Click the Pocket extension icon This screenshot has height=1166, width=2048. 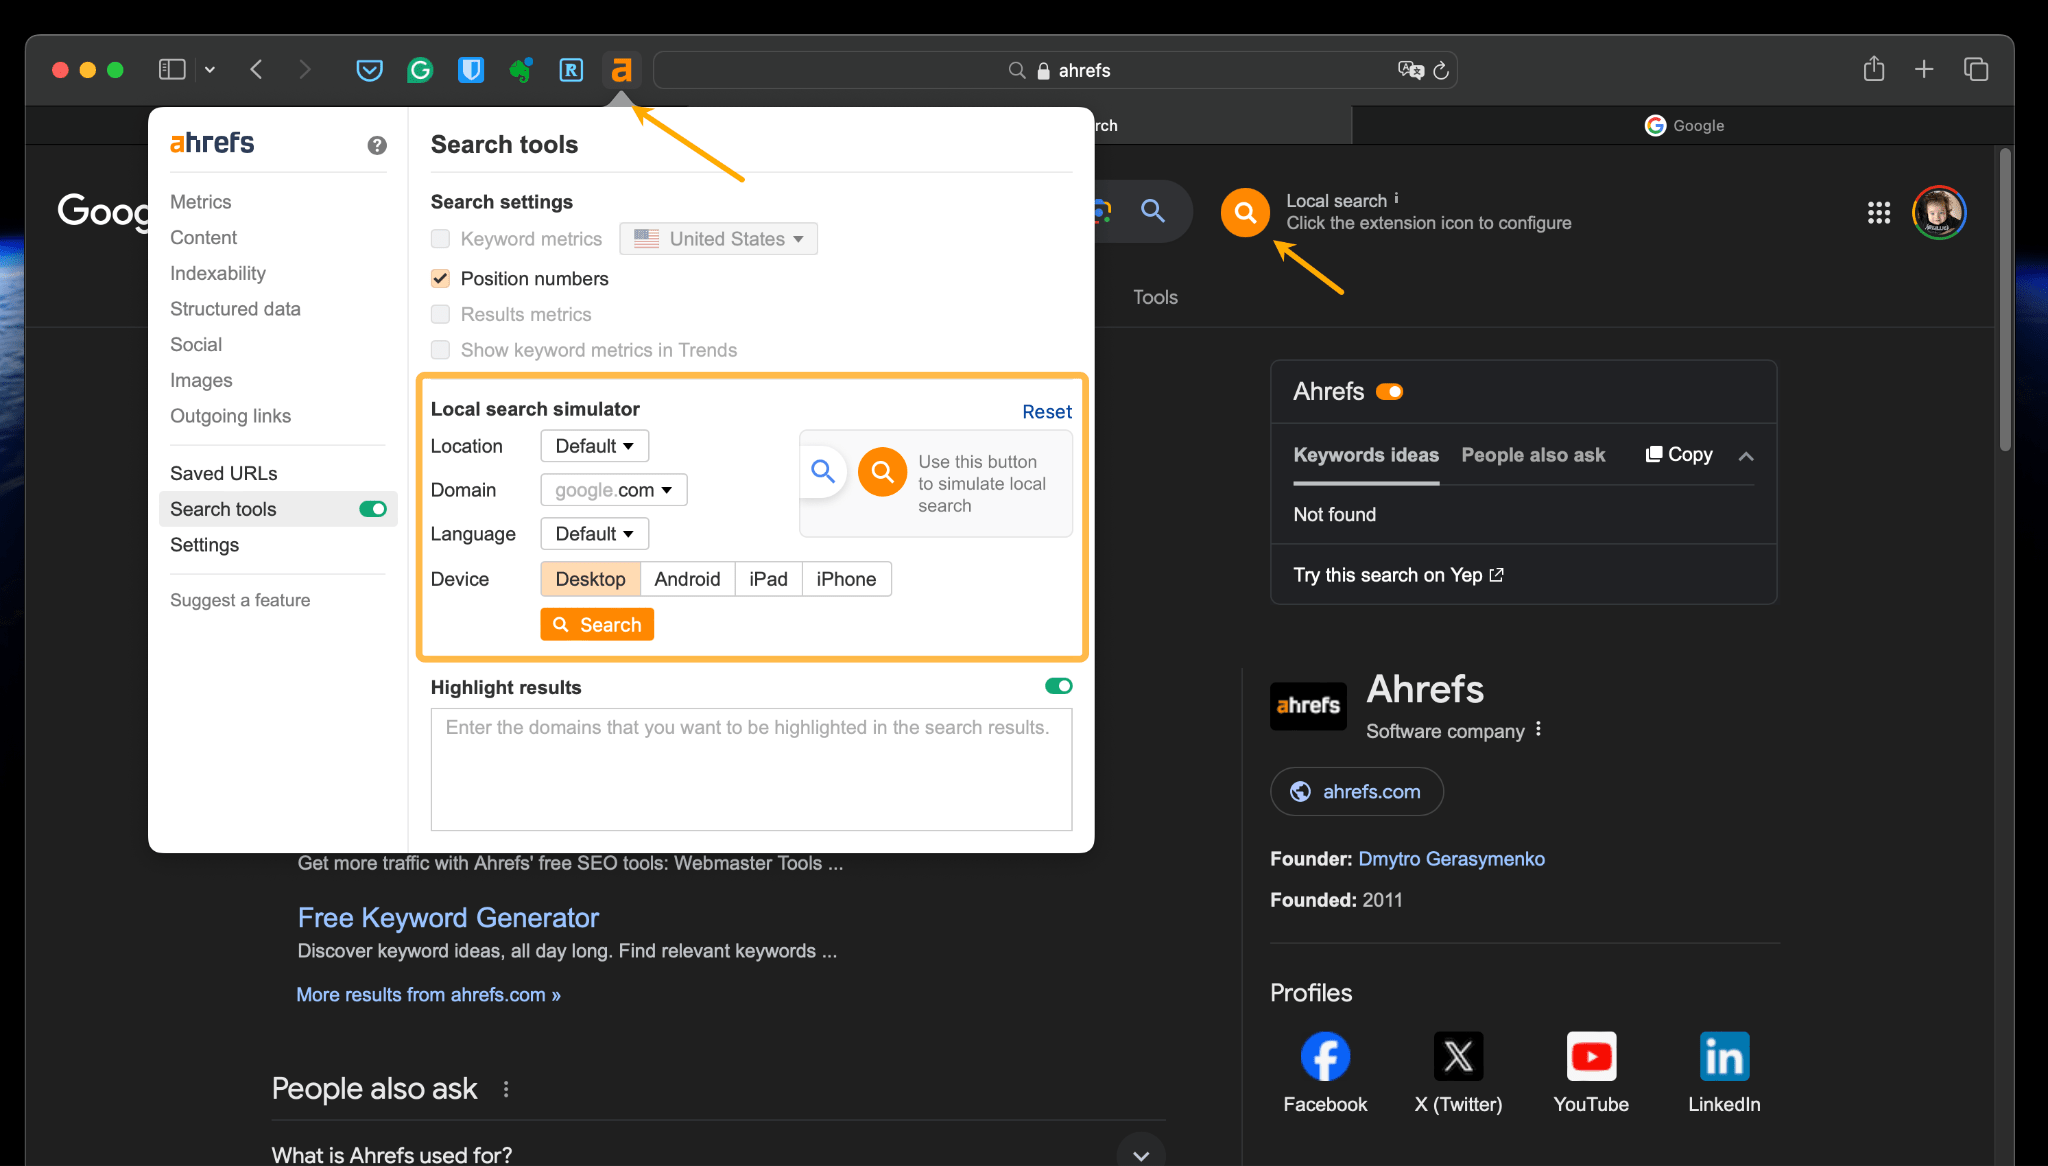click(369, 68)
